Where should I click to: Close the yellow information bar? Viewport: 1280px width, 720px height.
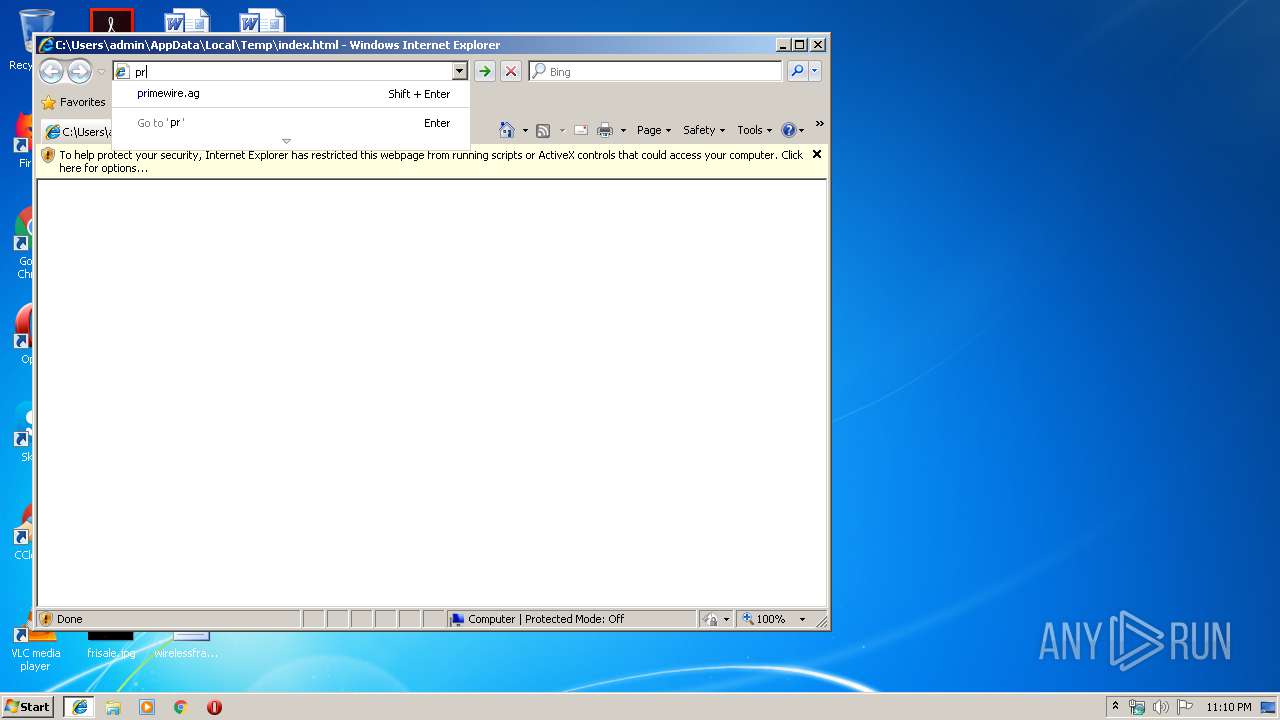click(817, 154)
